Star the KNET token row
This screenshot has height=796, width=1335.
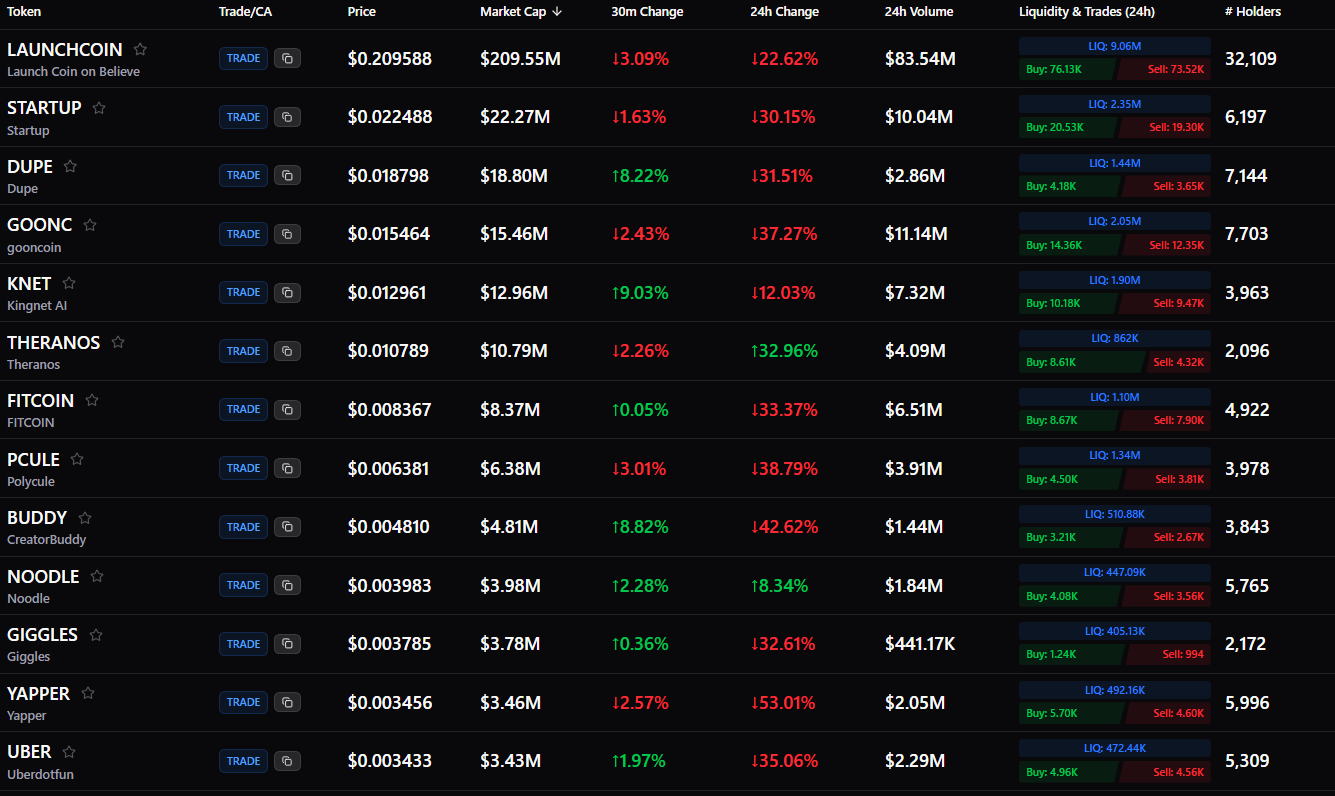point(69,283)
